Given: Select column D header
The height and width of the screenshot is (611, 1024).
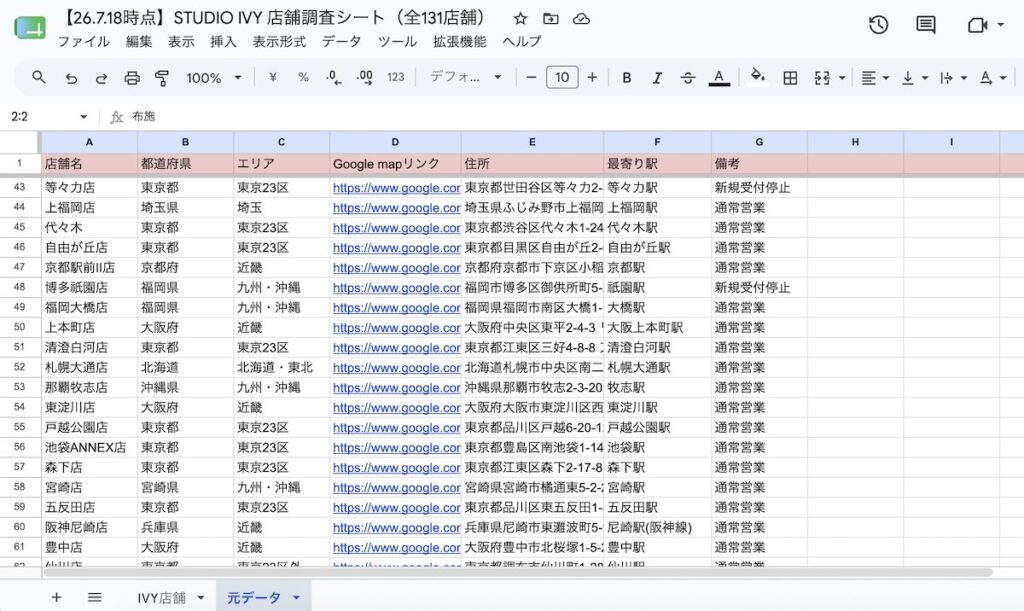Looking at the screenshot, I should [x=395, y=142].
